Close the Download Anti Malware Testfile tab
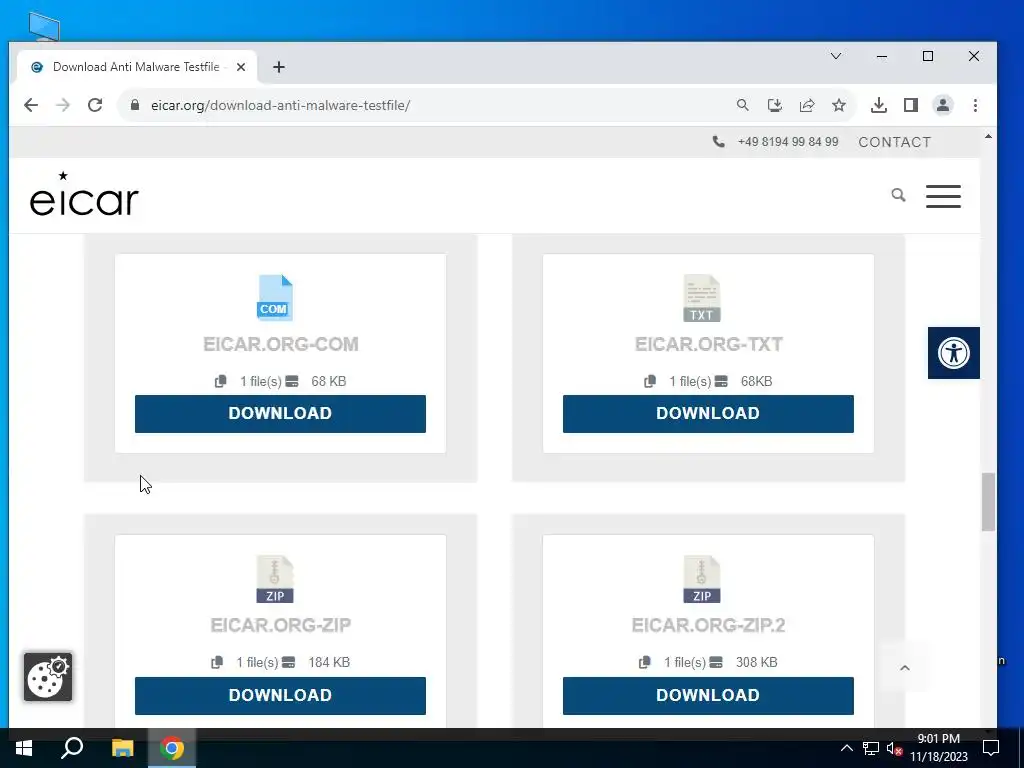 click(241, 67)
